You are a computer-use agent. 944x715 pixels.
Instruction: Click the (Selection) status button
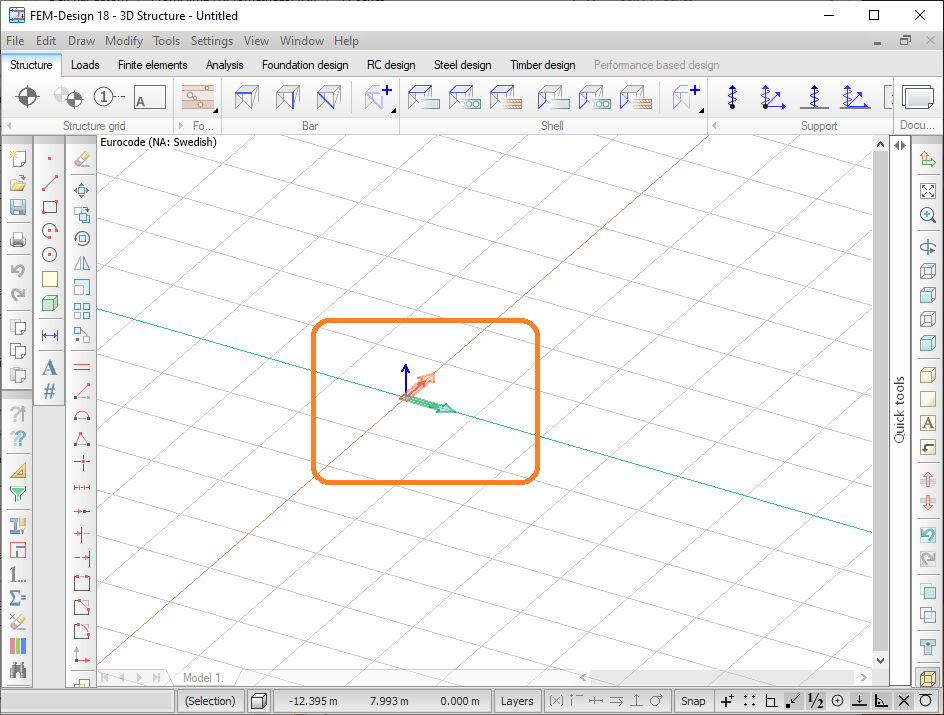click(210, 701)
